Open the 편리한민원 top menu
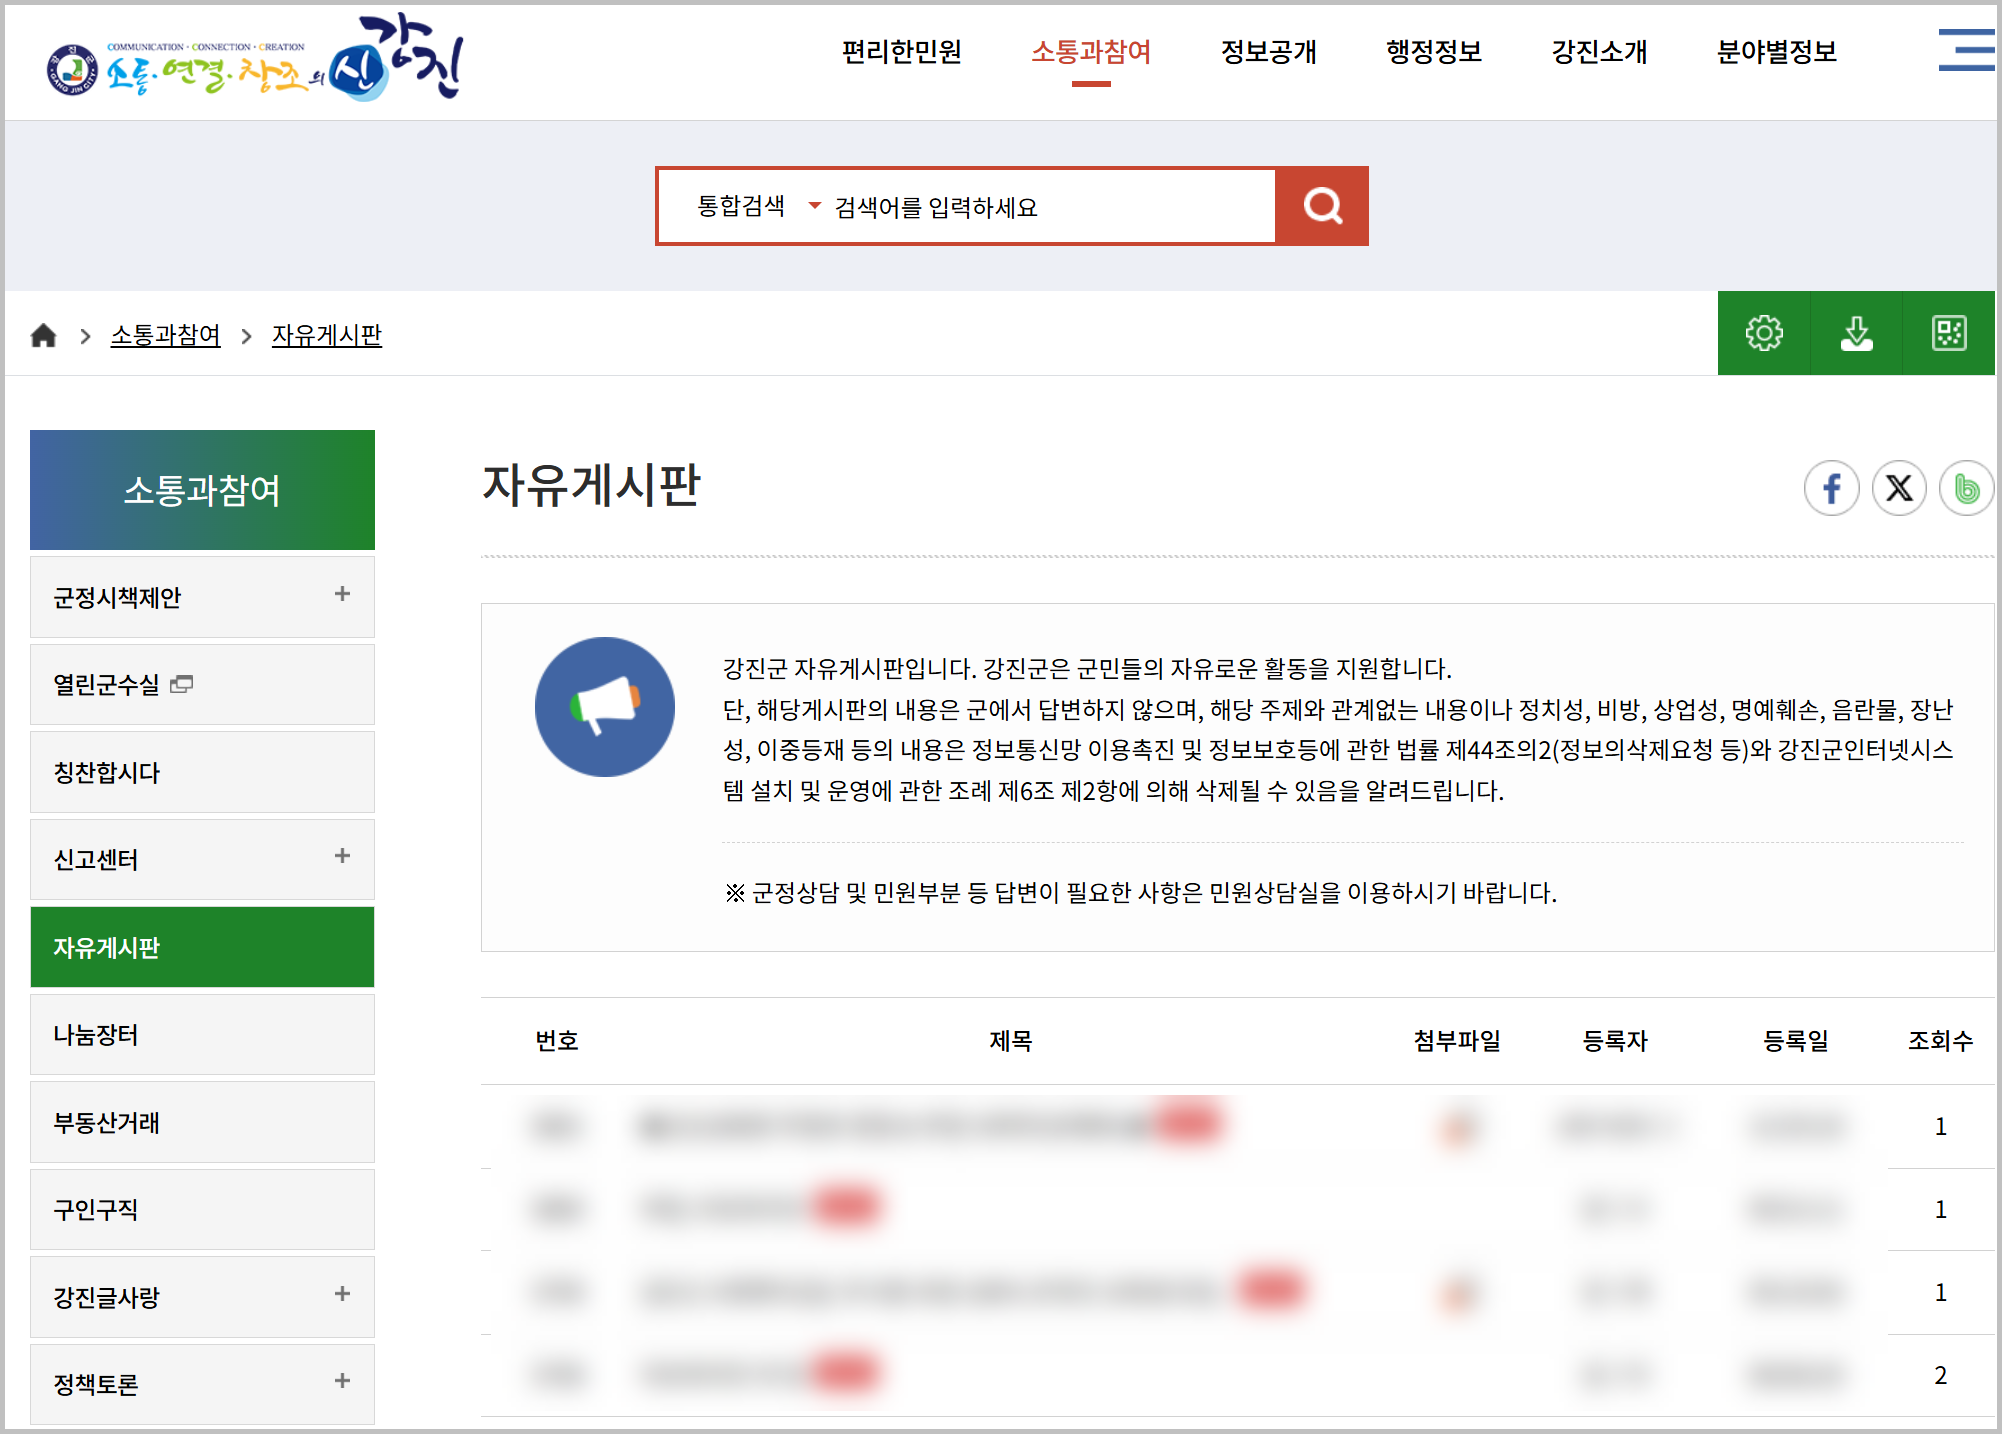This screenshot has width=2002, height=1434. 901,52
